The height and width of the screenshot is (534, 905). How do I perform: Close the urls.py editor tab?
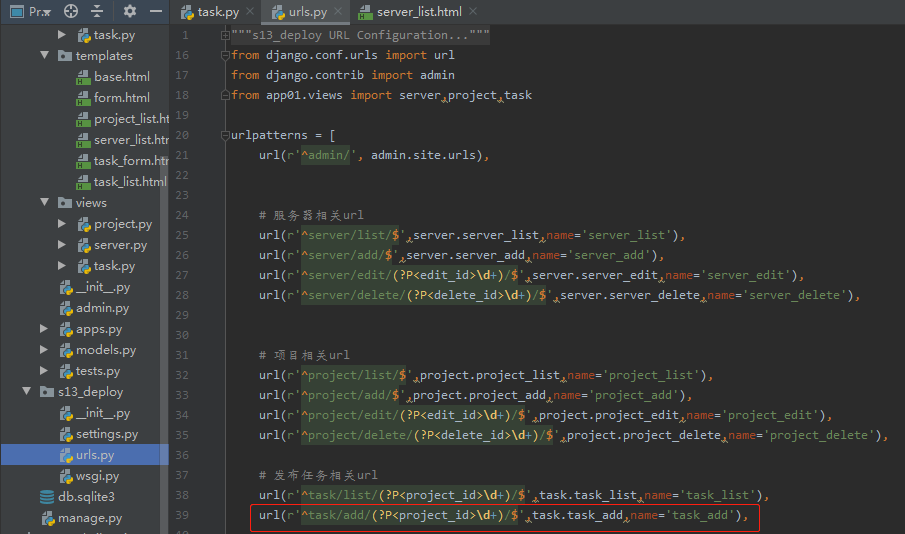(x=338, y=11)
